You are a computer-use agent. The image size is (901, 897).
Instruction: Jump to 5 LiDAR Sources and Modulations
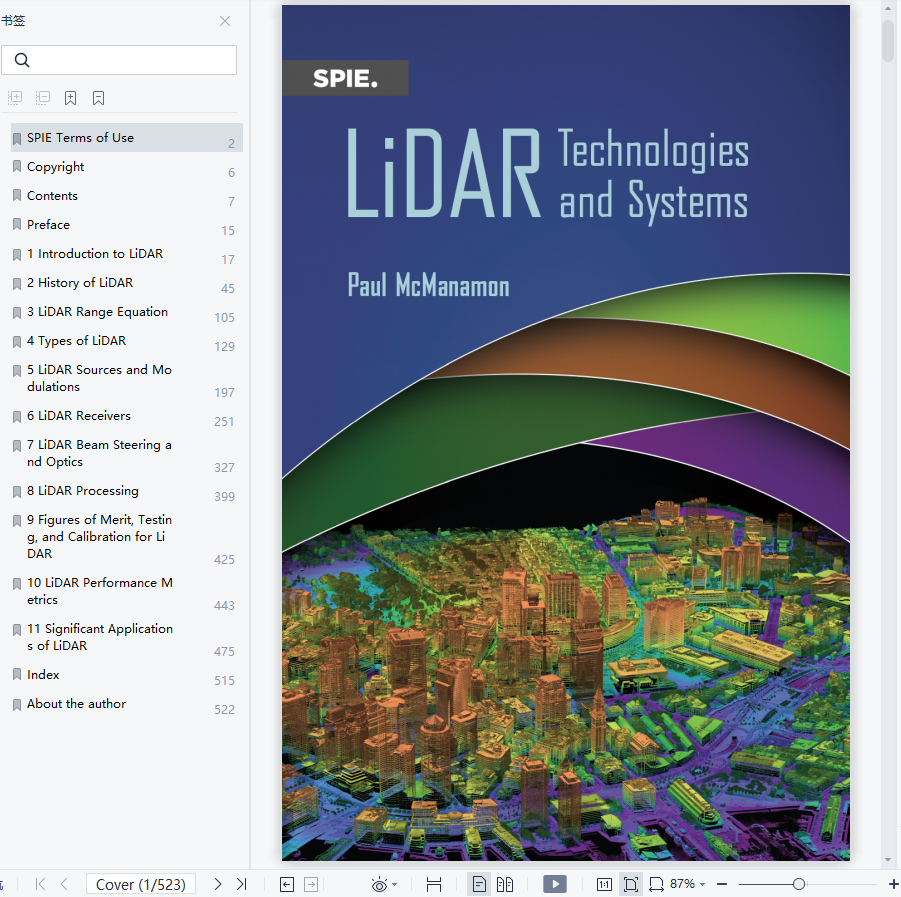(x=127, y=379)
